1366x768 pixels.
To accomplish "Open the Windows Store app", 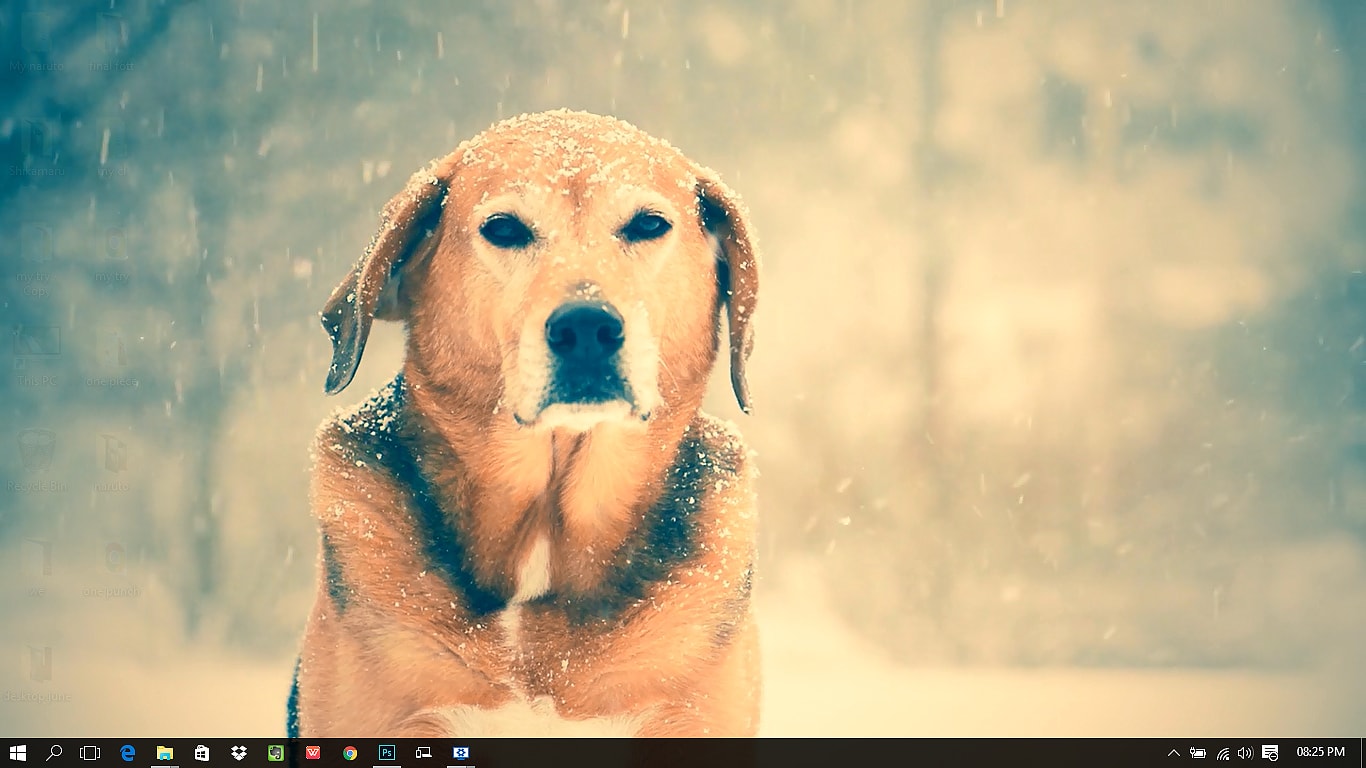I will tap(200, 751).
